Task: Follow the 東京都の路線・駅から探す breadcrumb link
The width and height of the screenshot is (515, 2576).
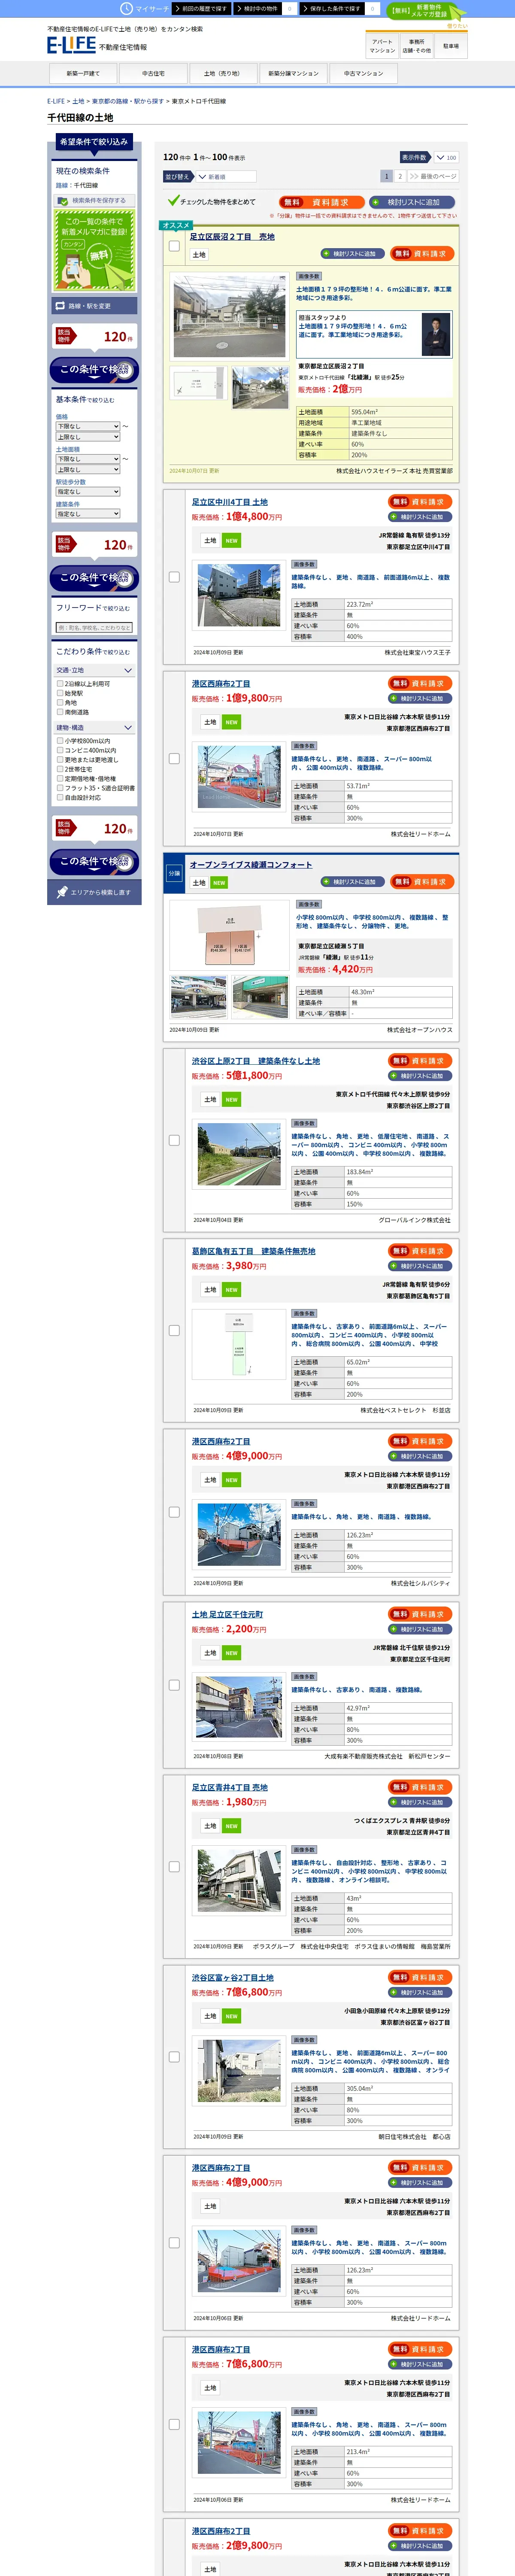Action: 128,101
